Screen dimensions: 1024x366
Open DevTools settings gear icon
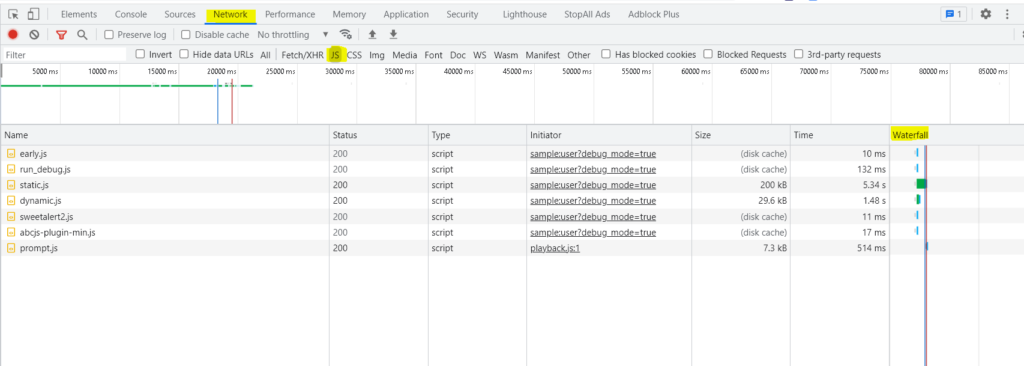tap(985, 14)
